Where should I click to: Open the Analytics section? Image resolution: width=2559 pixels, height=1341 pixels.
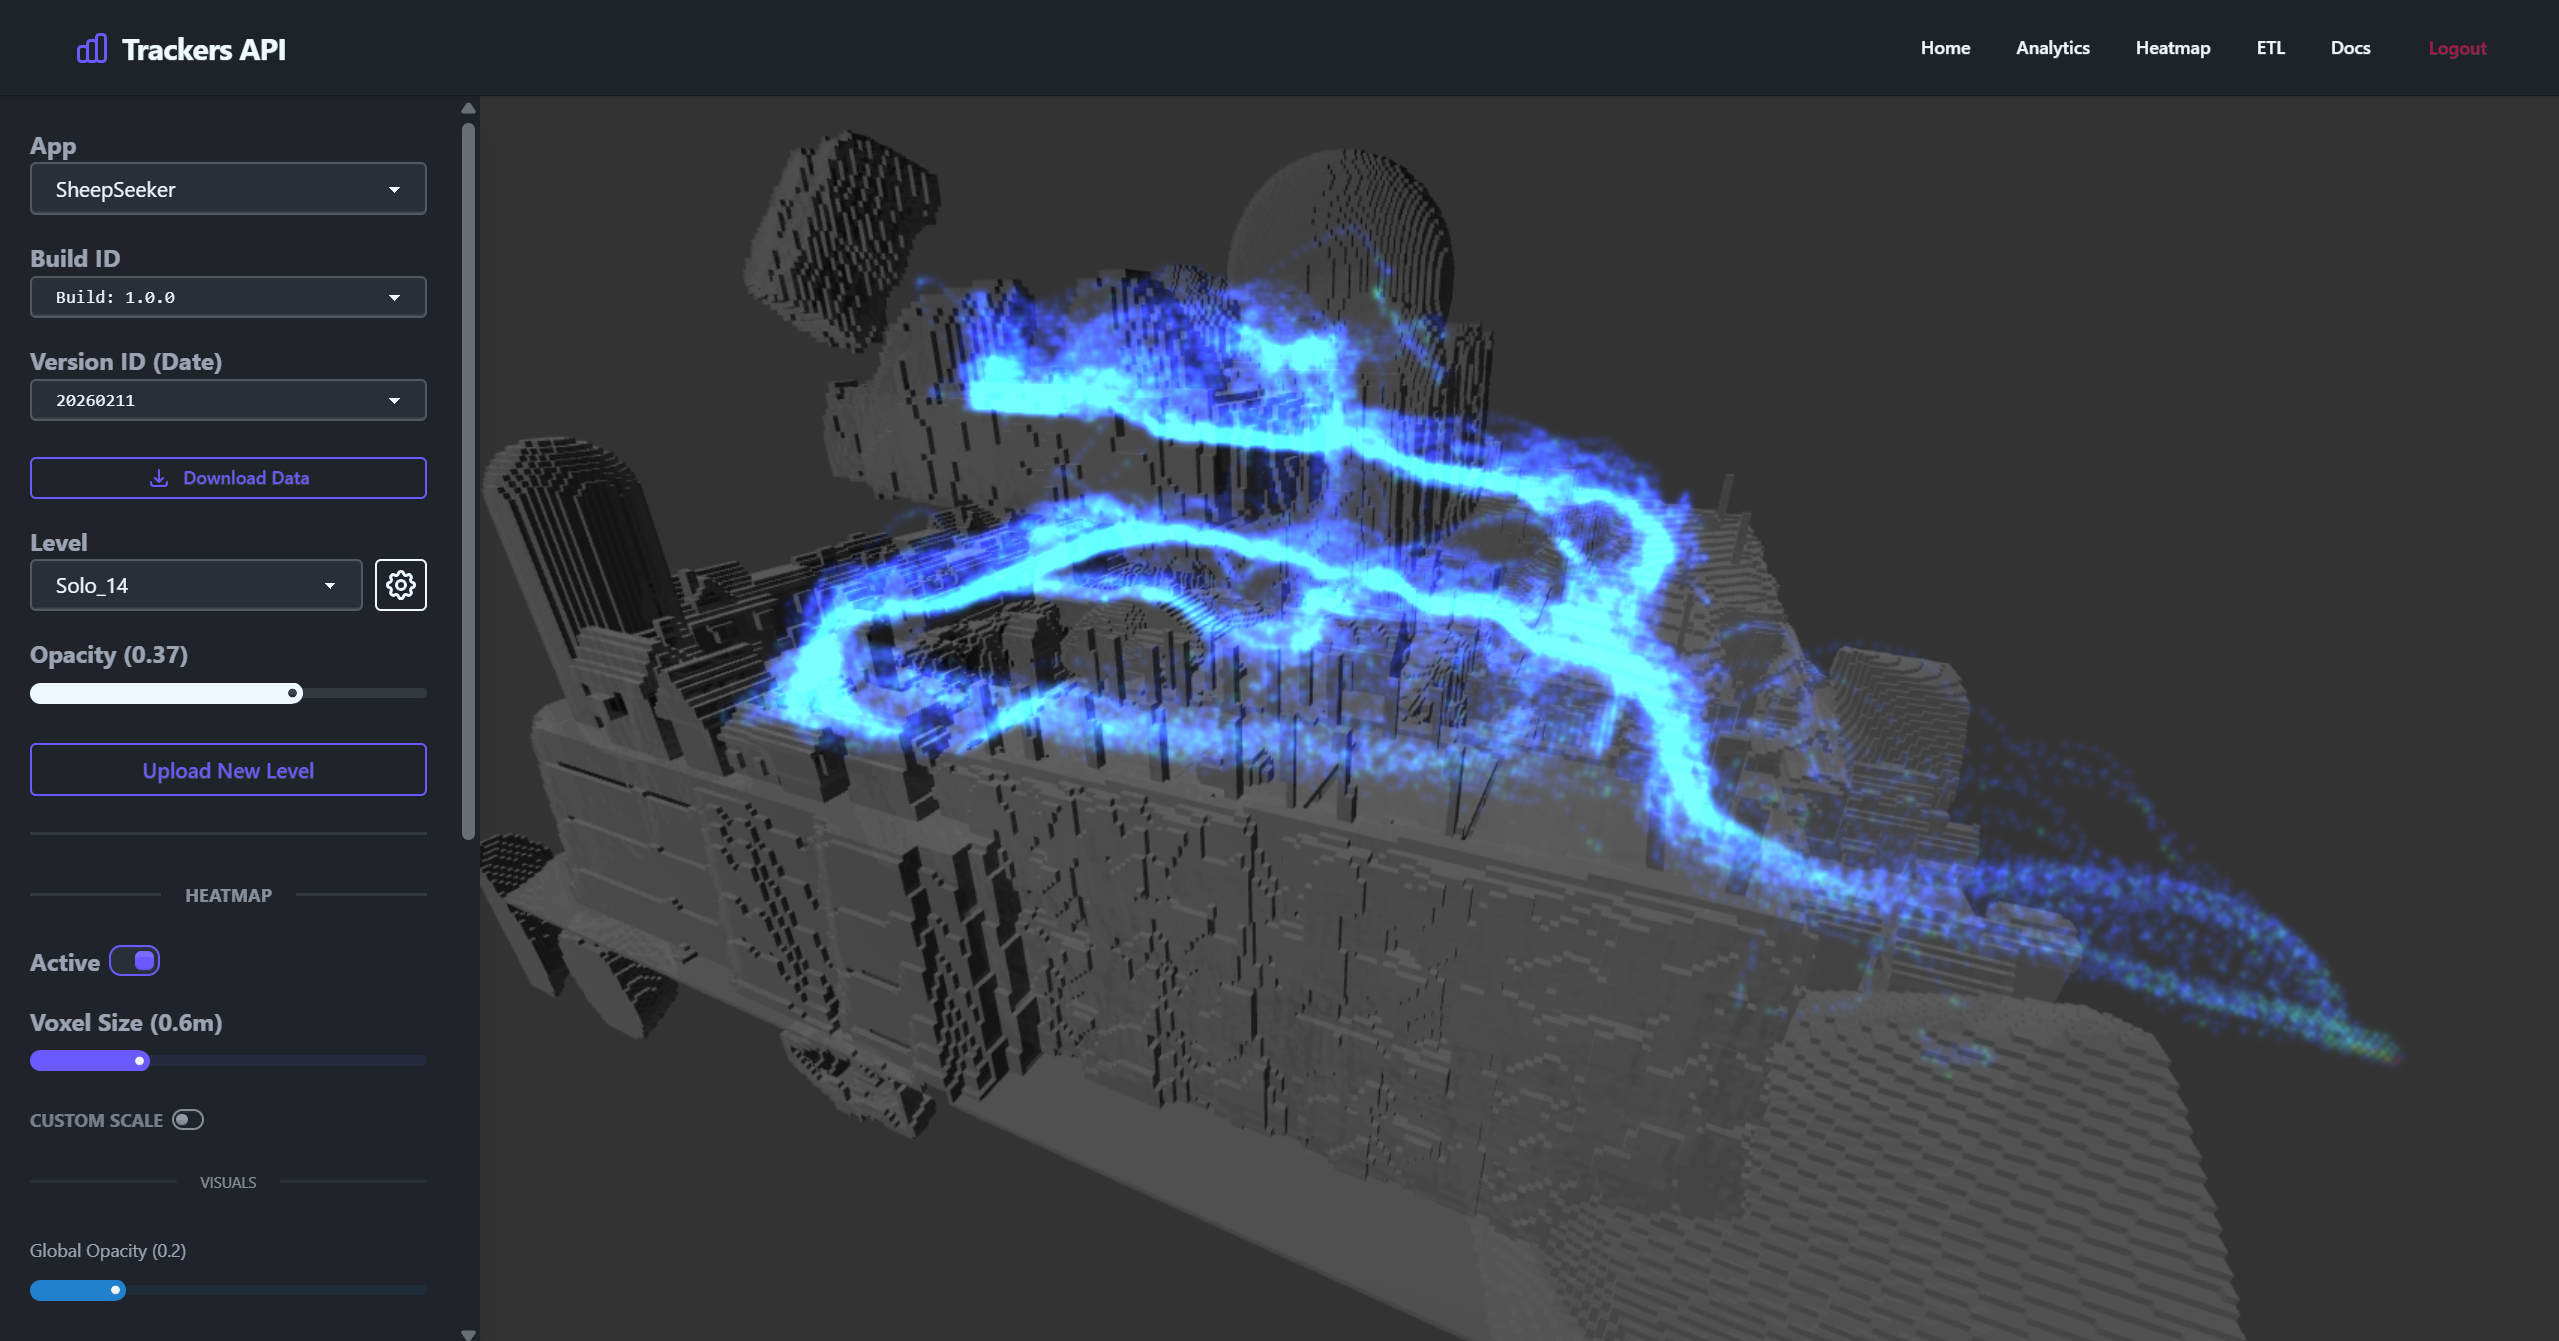tap(2051, 47)
